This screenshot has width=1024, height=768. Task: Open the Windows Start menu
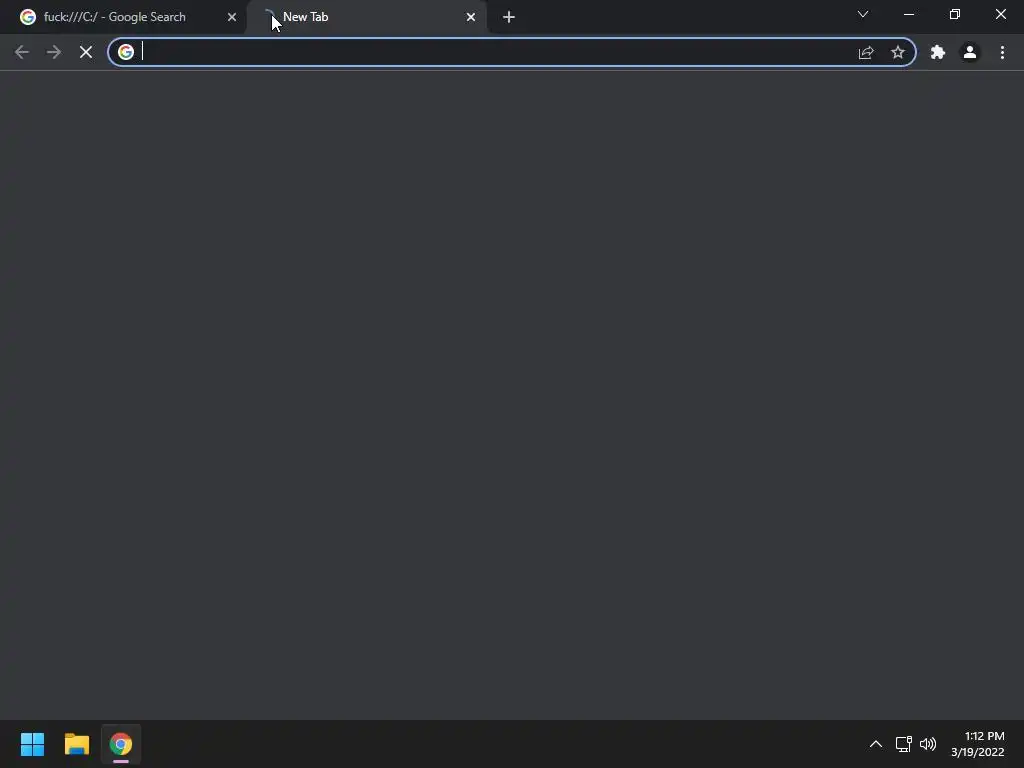32,744
